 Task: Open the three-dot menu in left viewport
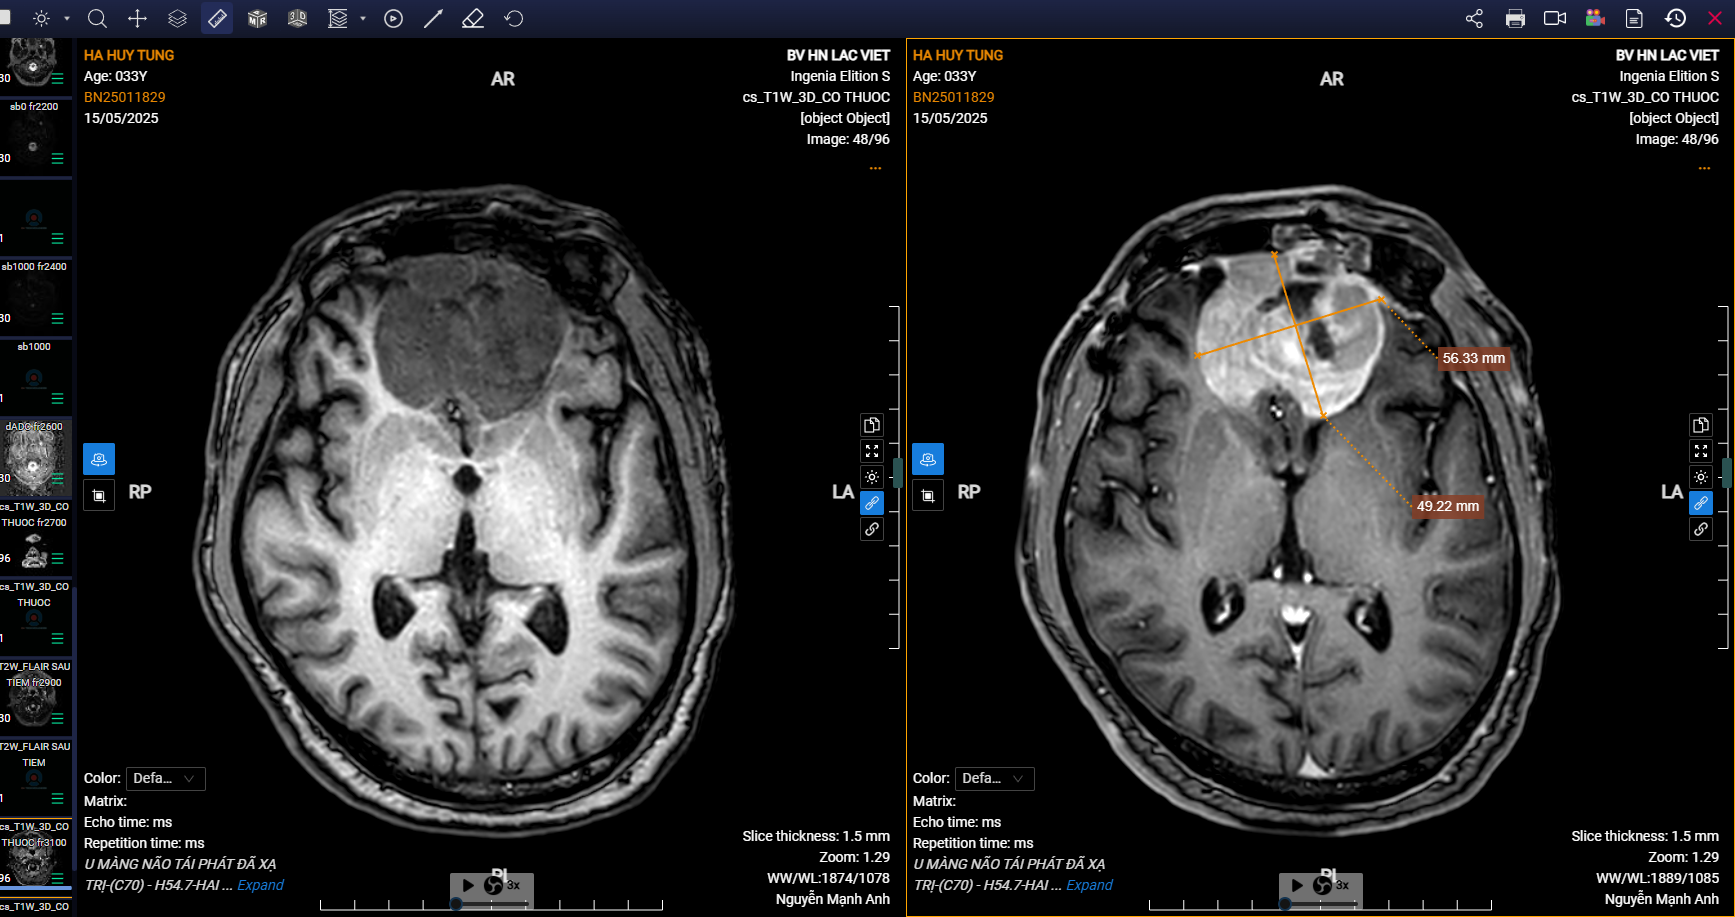coord(875,168)
